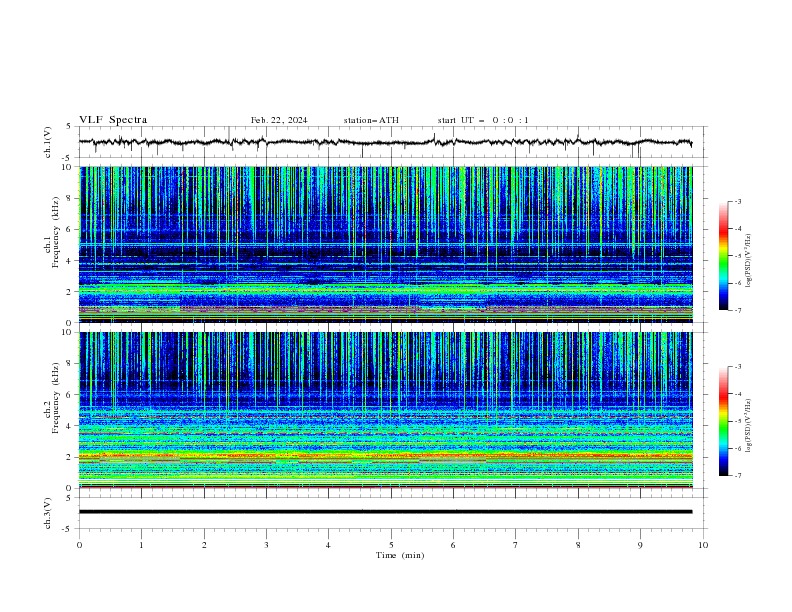
Task: Click the ch.1 spectrogram panel
Action: click(x=386, y=244)
